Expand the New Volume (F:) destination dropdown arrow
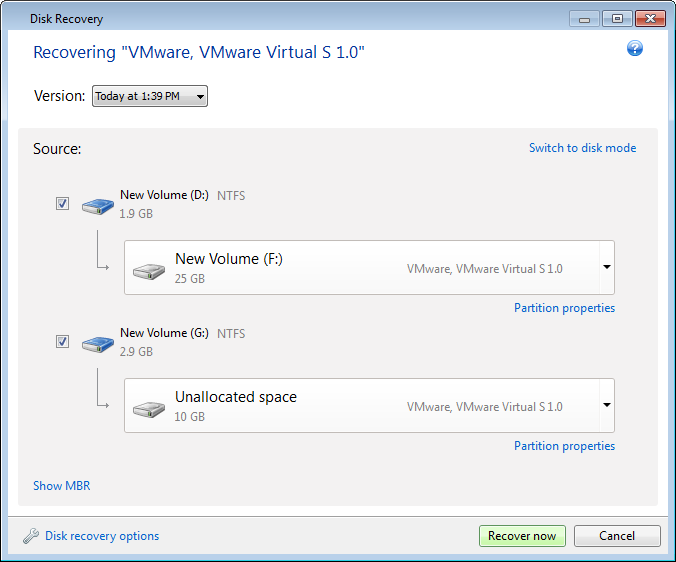Viewport: 676px width, 562px height. coord(607,267)
